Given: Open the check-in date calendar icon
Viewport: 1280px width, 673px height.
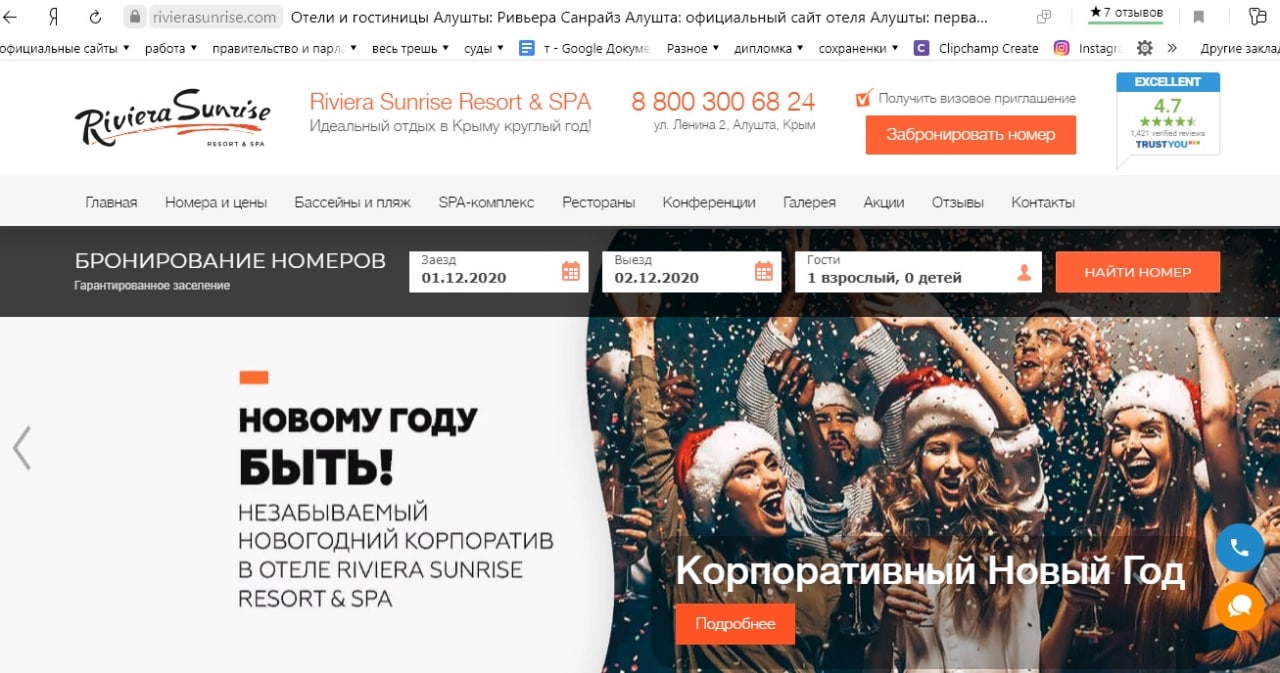Looking at the screenshot, I should tap(571, 271).
